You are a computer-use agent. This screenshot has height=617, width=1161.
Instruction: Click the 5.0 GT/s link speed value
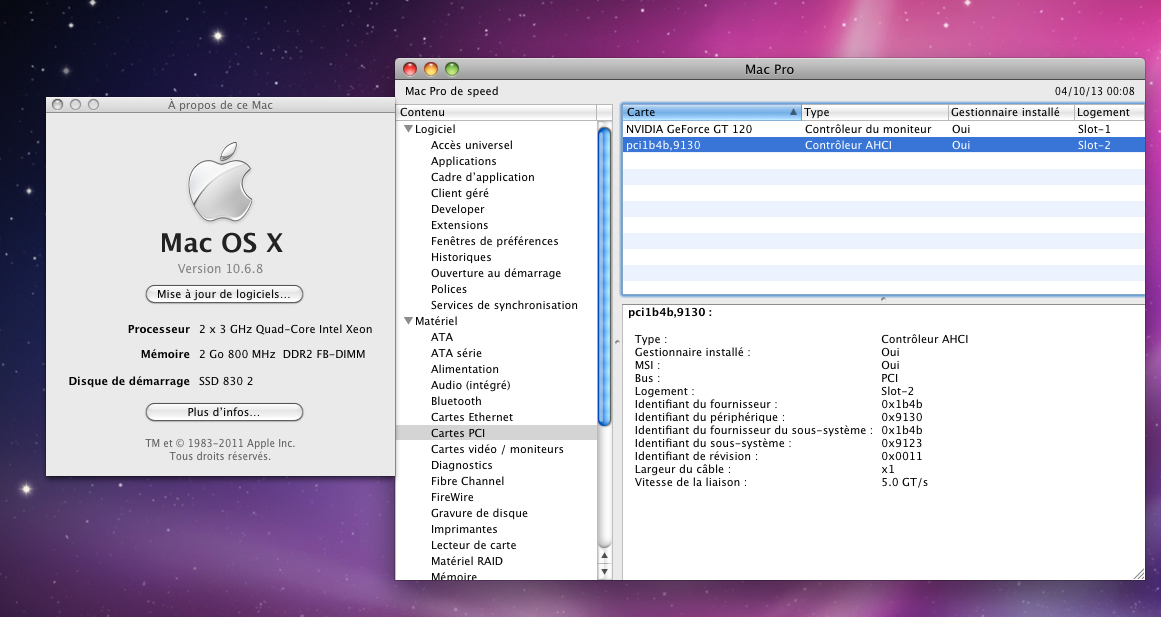point(904,482)
